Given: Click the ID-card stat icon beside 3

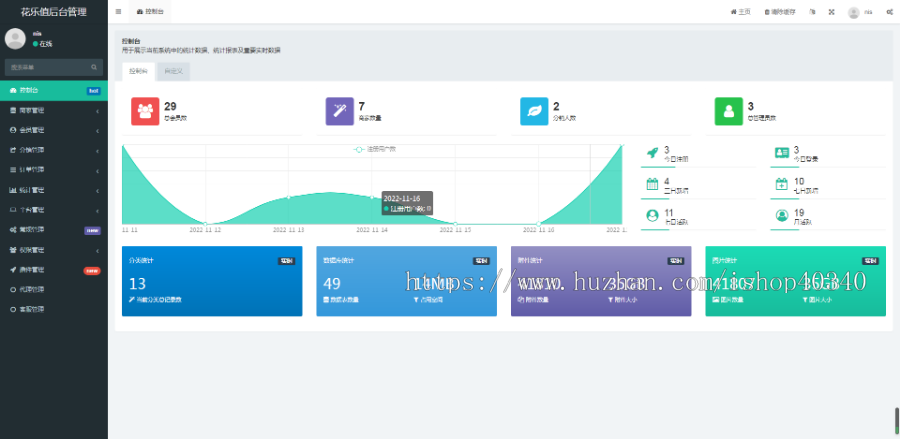Looking at the screenshot, I should pyautogui.click(x=782, y=153).
